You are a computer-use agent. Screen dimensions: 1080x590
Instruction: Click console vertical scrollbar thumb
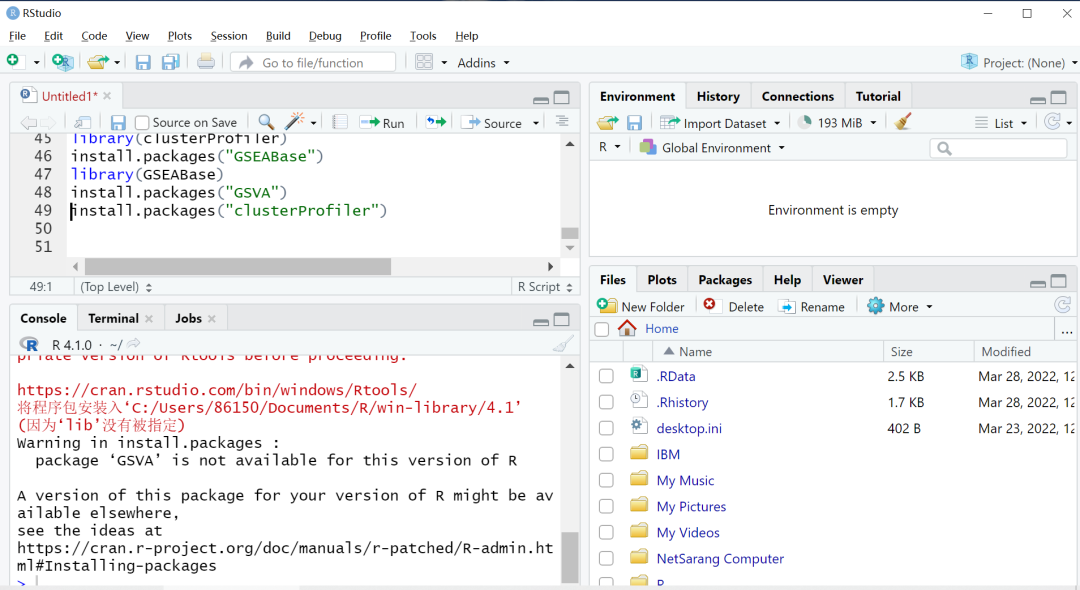[570, 557]
